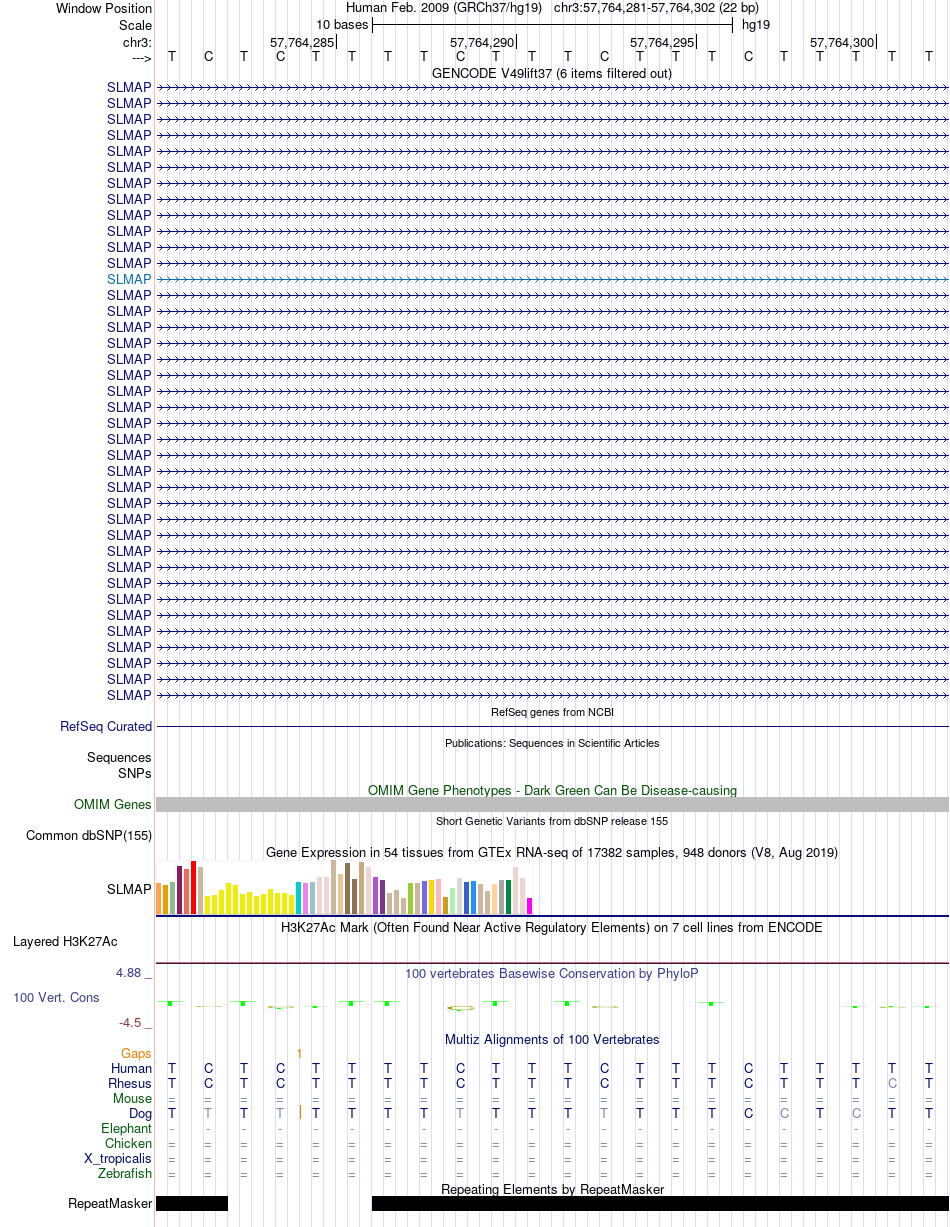
Task: Click the SLMAP label beside the GTEx bar chart
Action: tap(129, 889)
